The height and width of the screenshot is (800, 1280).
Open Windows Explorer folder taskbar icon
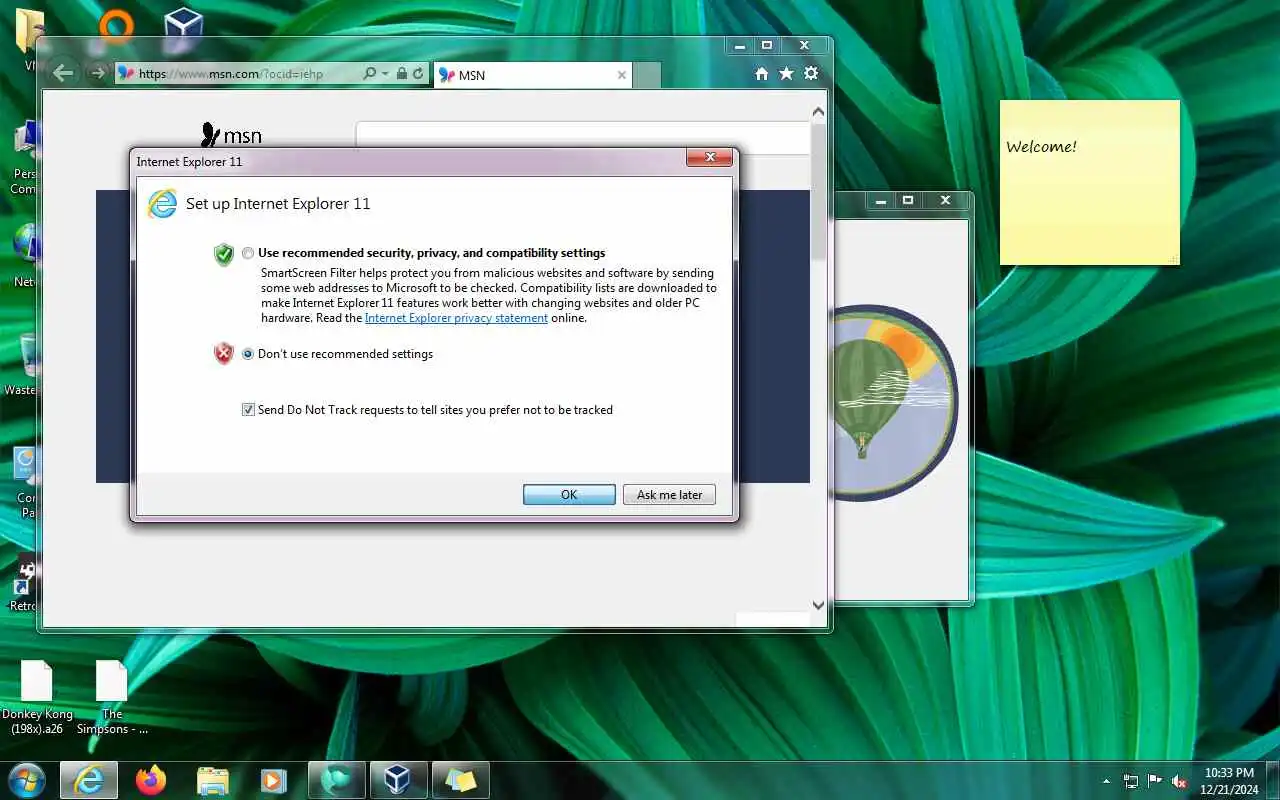213,780
